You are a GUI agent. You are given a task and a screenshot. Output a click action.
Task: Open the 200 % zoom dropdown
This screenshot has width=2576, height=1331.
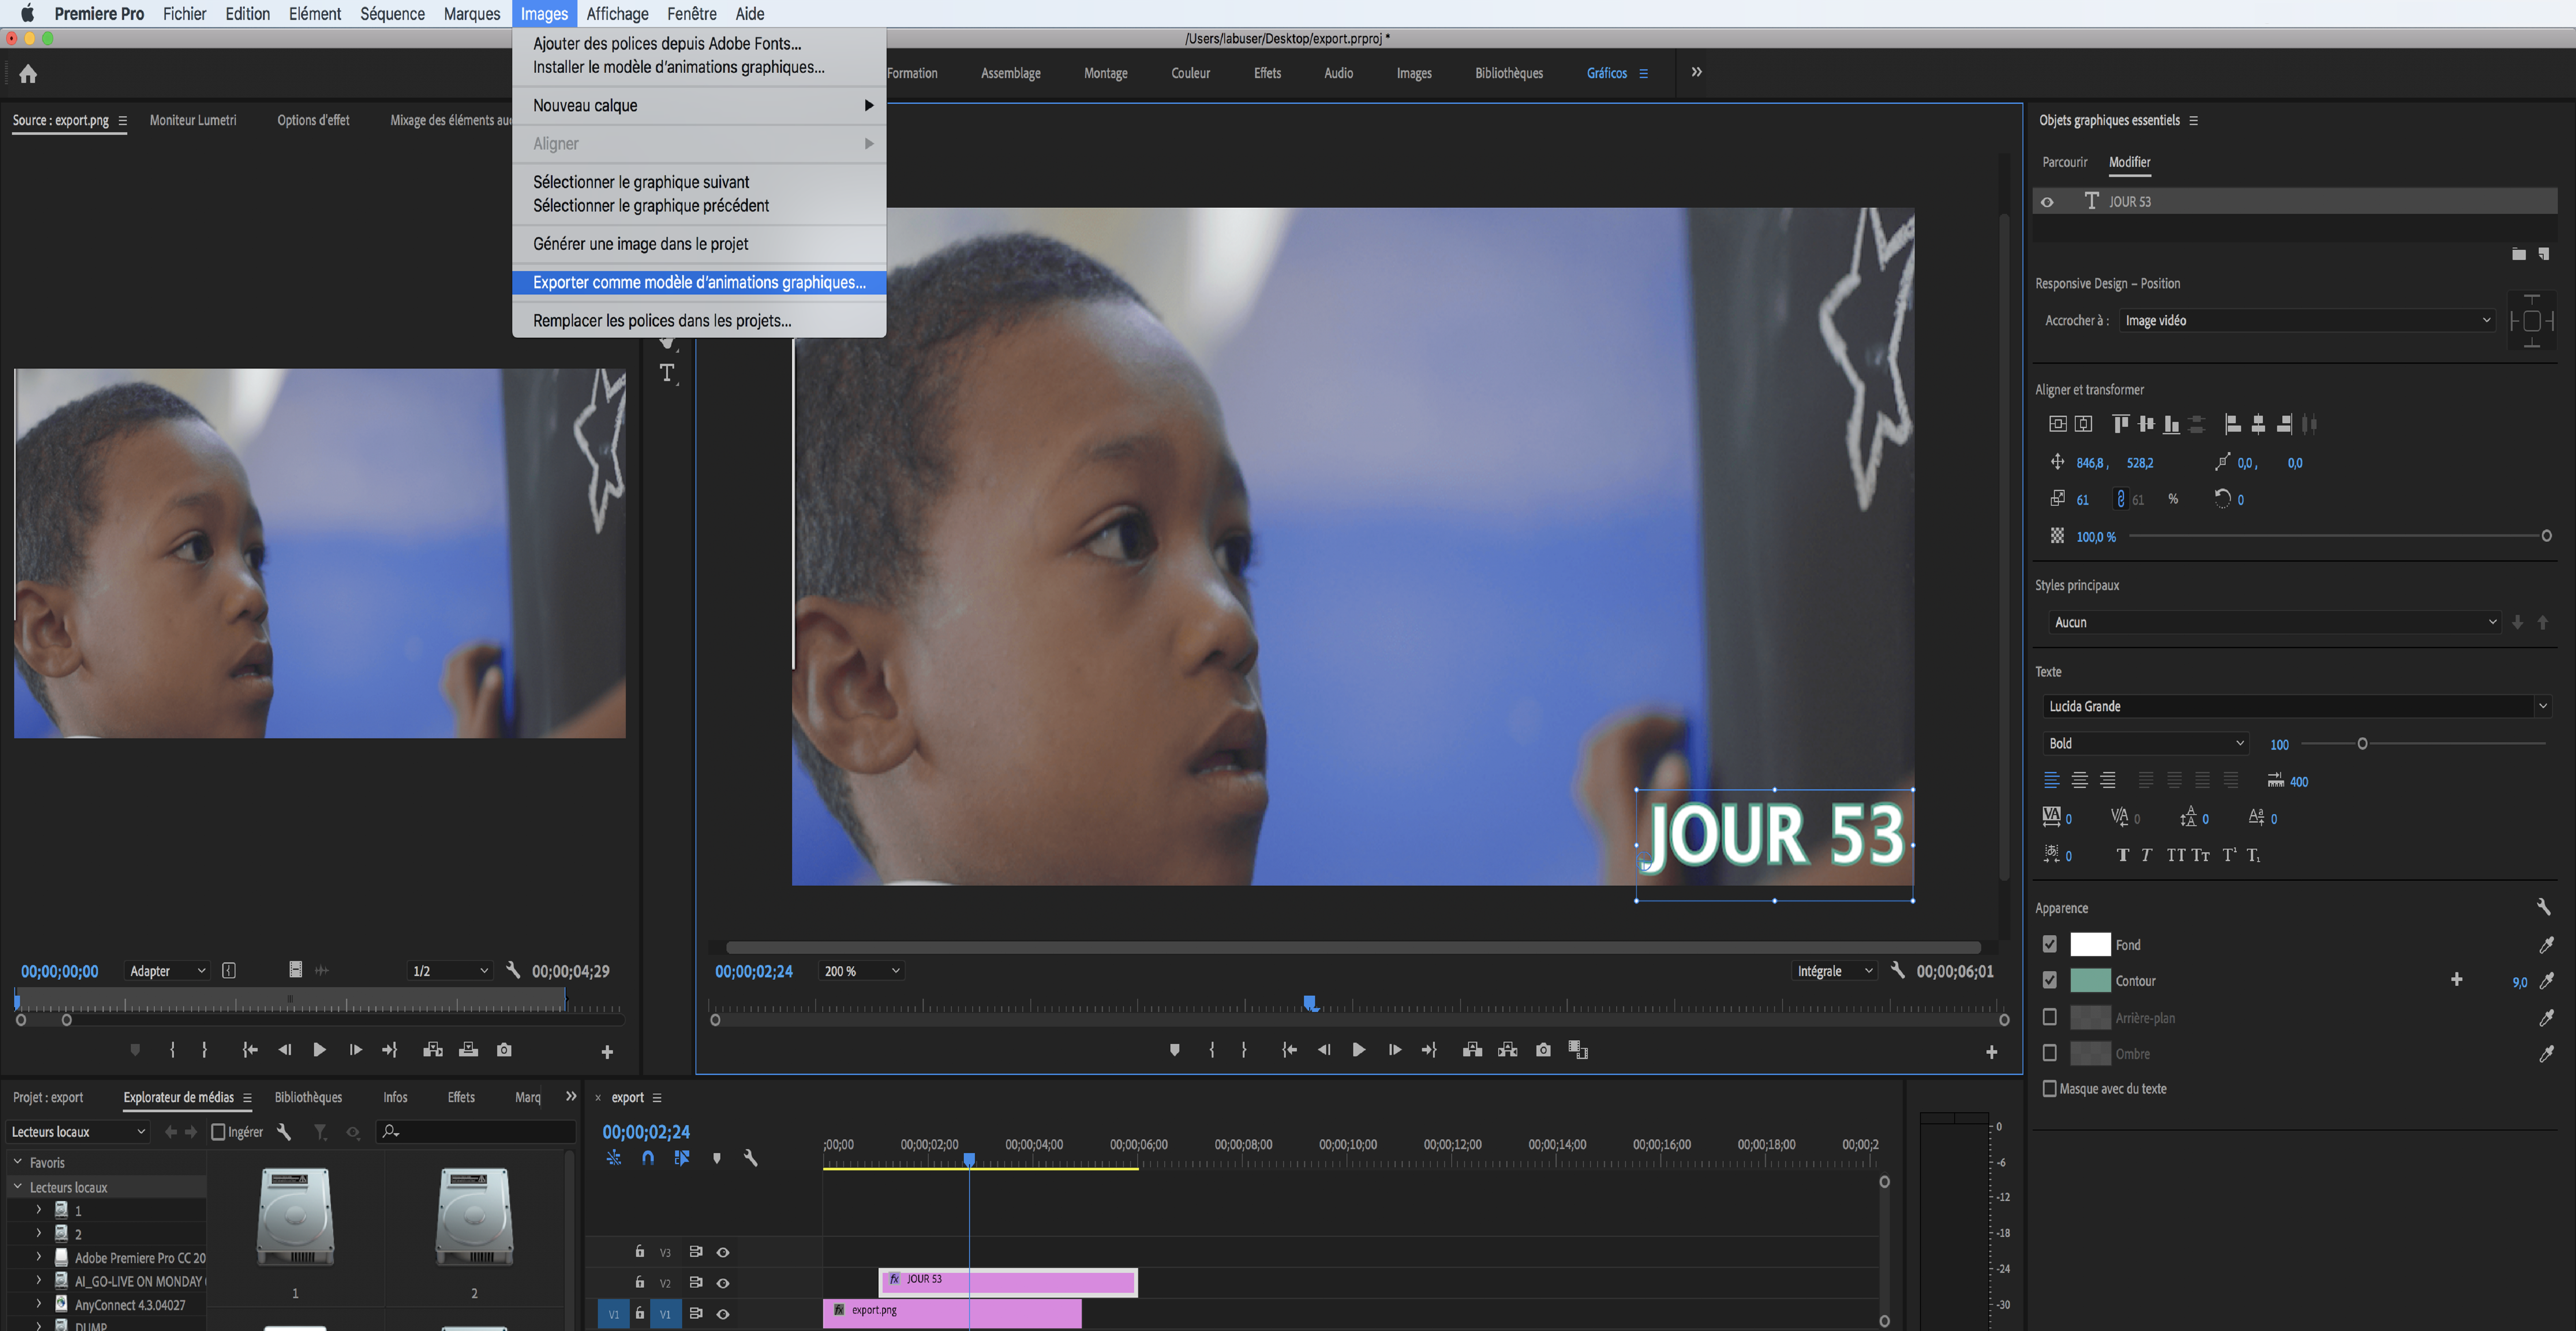(x=860, y=971)
